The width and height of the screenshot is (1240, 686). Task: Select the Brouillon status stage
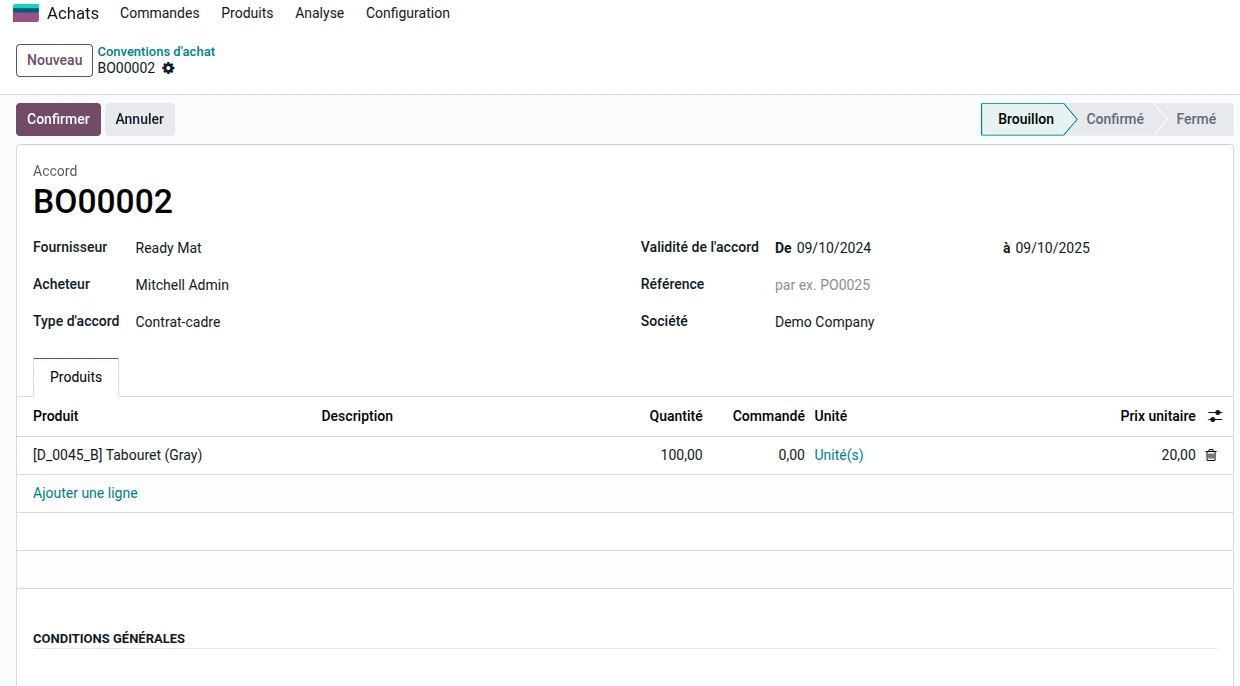coord(1025,119)
